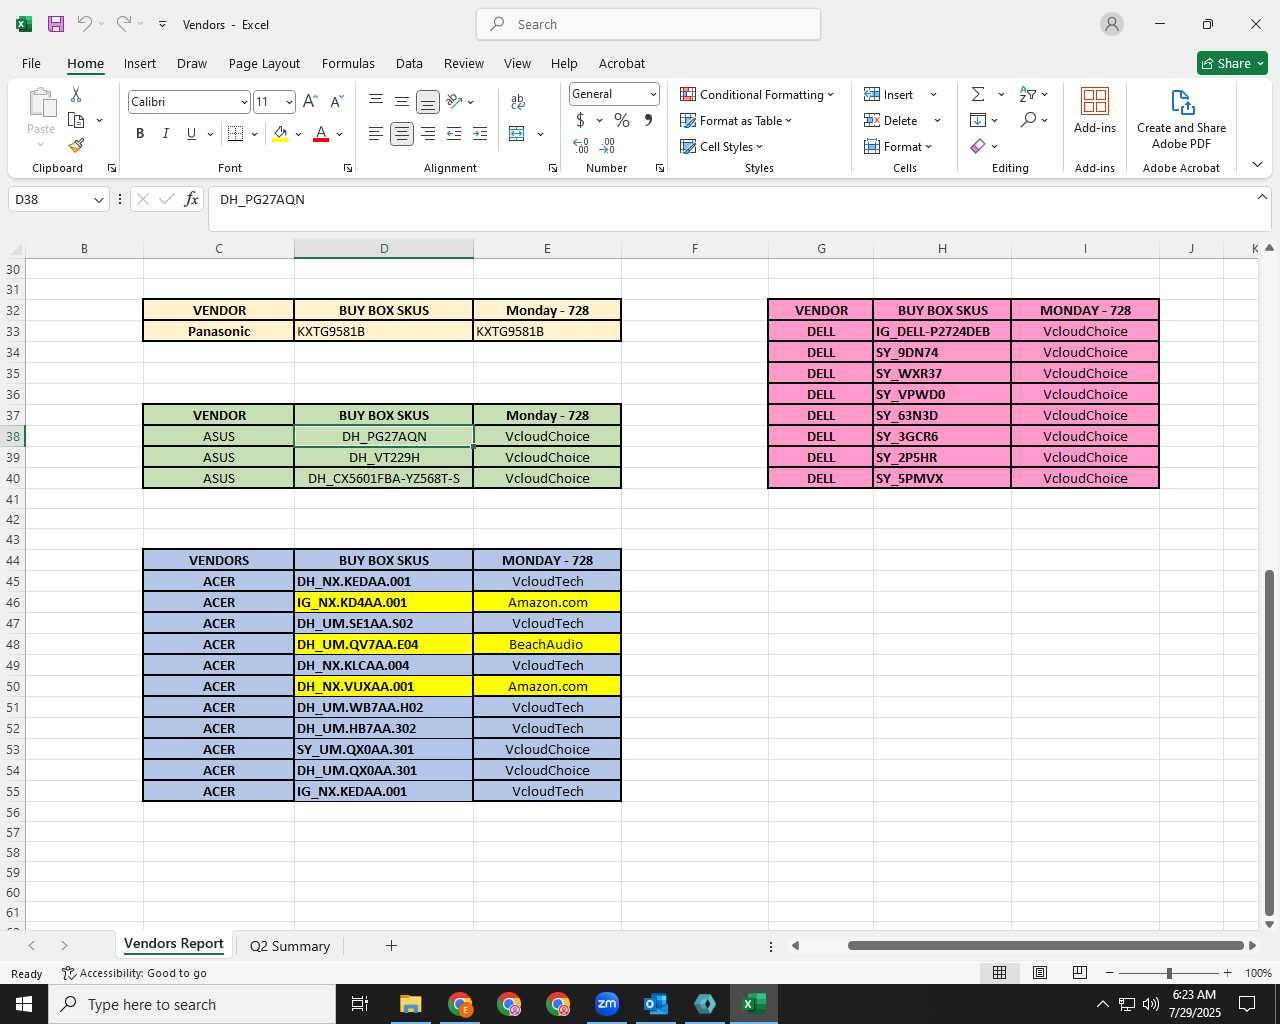Cut the selection with the scissors icon
The width and height of the screenshot is (1280, 1024).
tap(76, 94)
